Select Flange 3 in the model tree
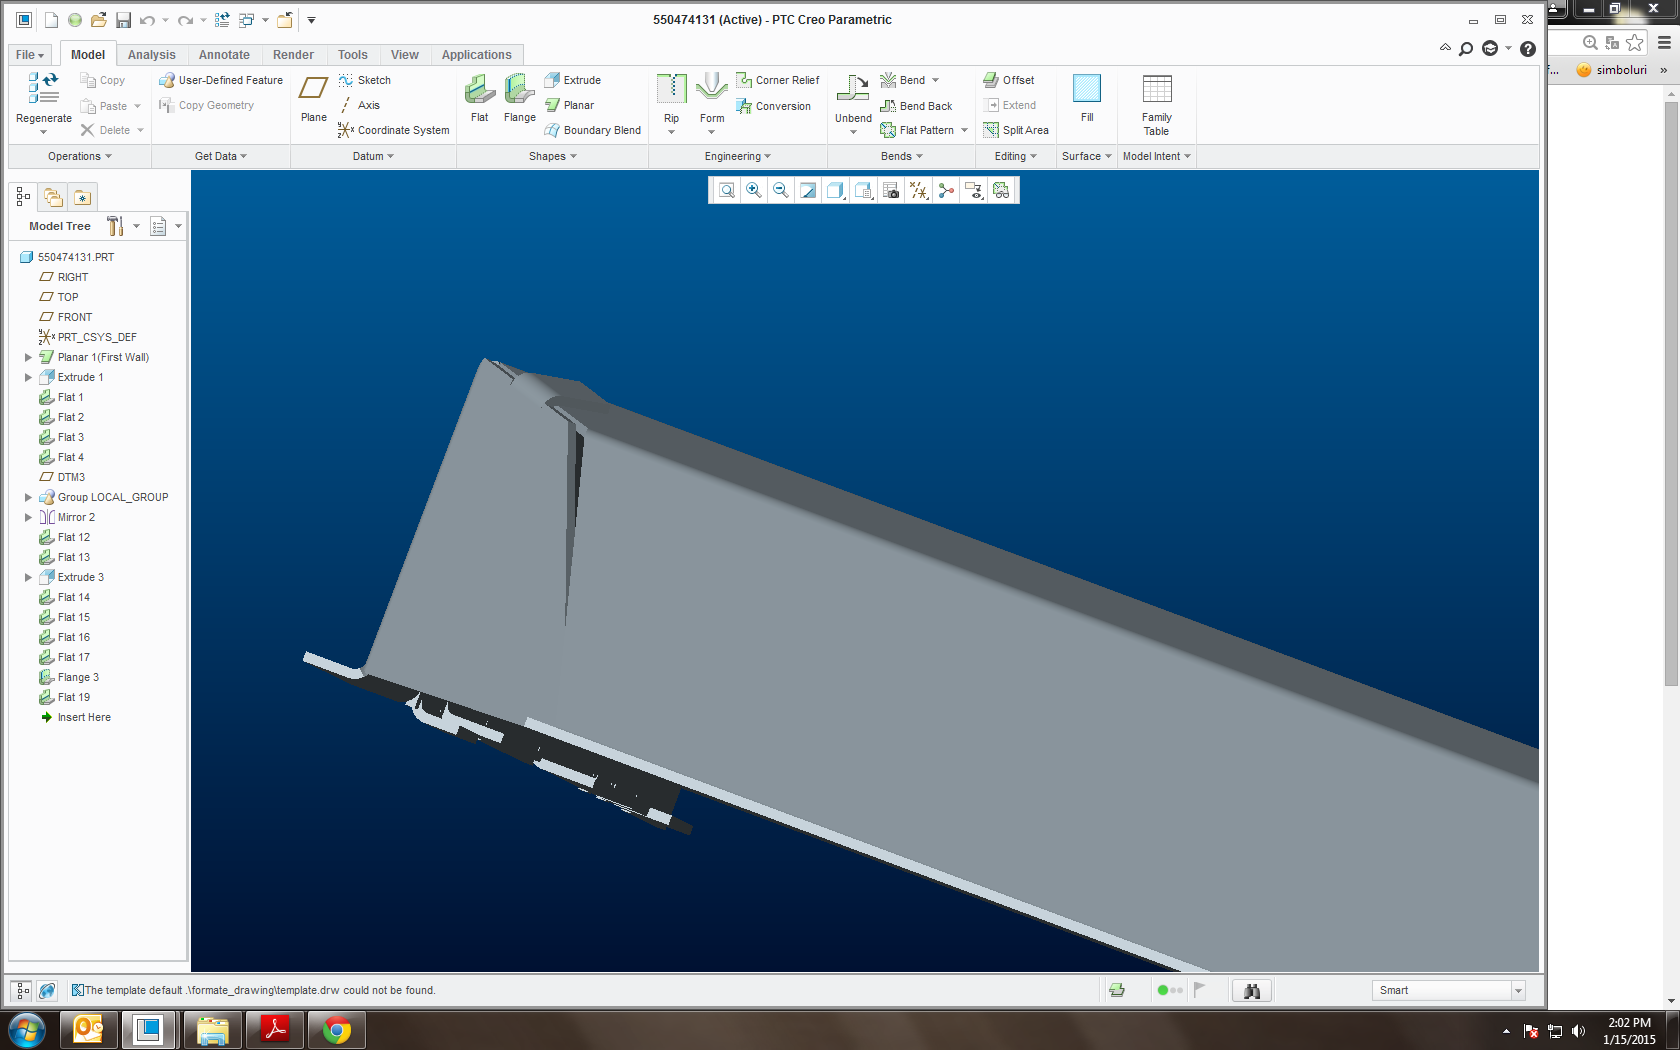This screenshot has width=1680, height=1050. tap(78, 677)
